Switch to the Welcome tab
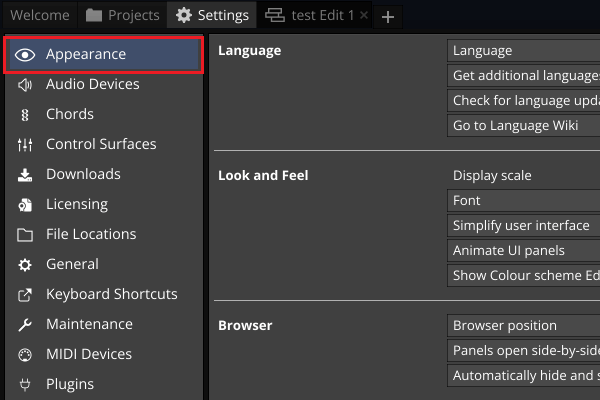600x400 pixels. click(39, 15)
